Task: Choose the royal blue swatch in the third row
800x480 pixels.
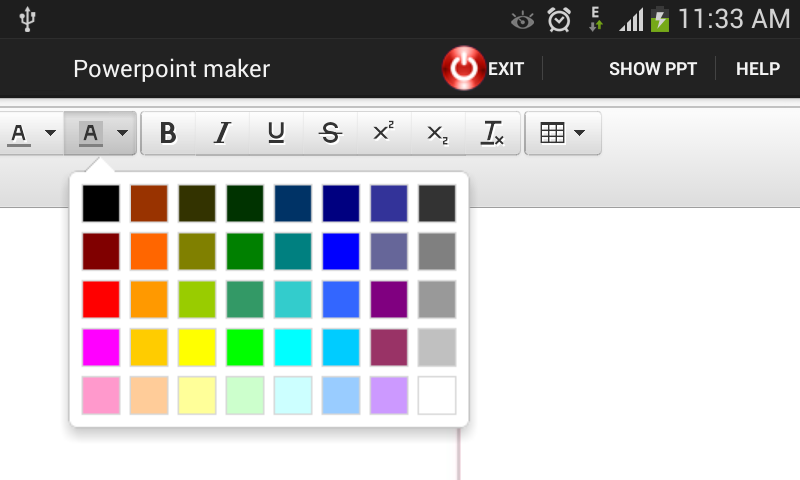Action: click(x=341, y=299)
